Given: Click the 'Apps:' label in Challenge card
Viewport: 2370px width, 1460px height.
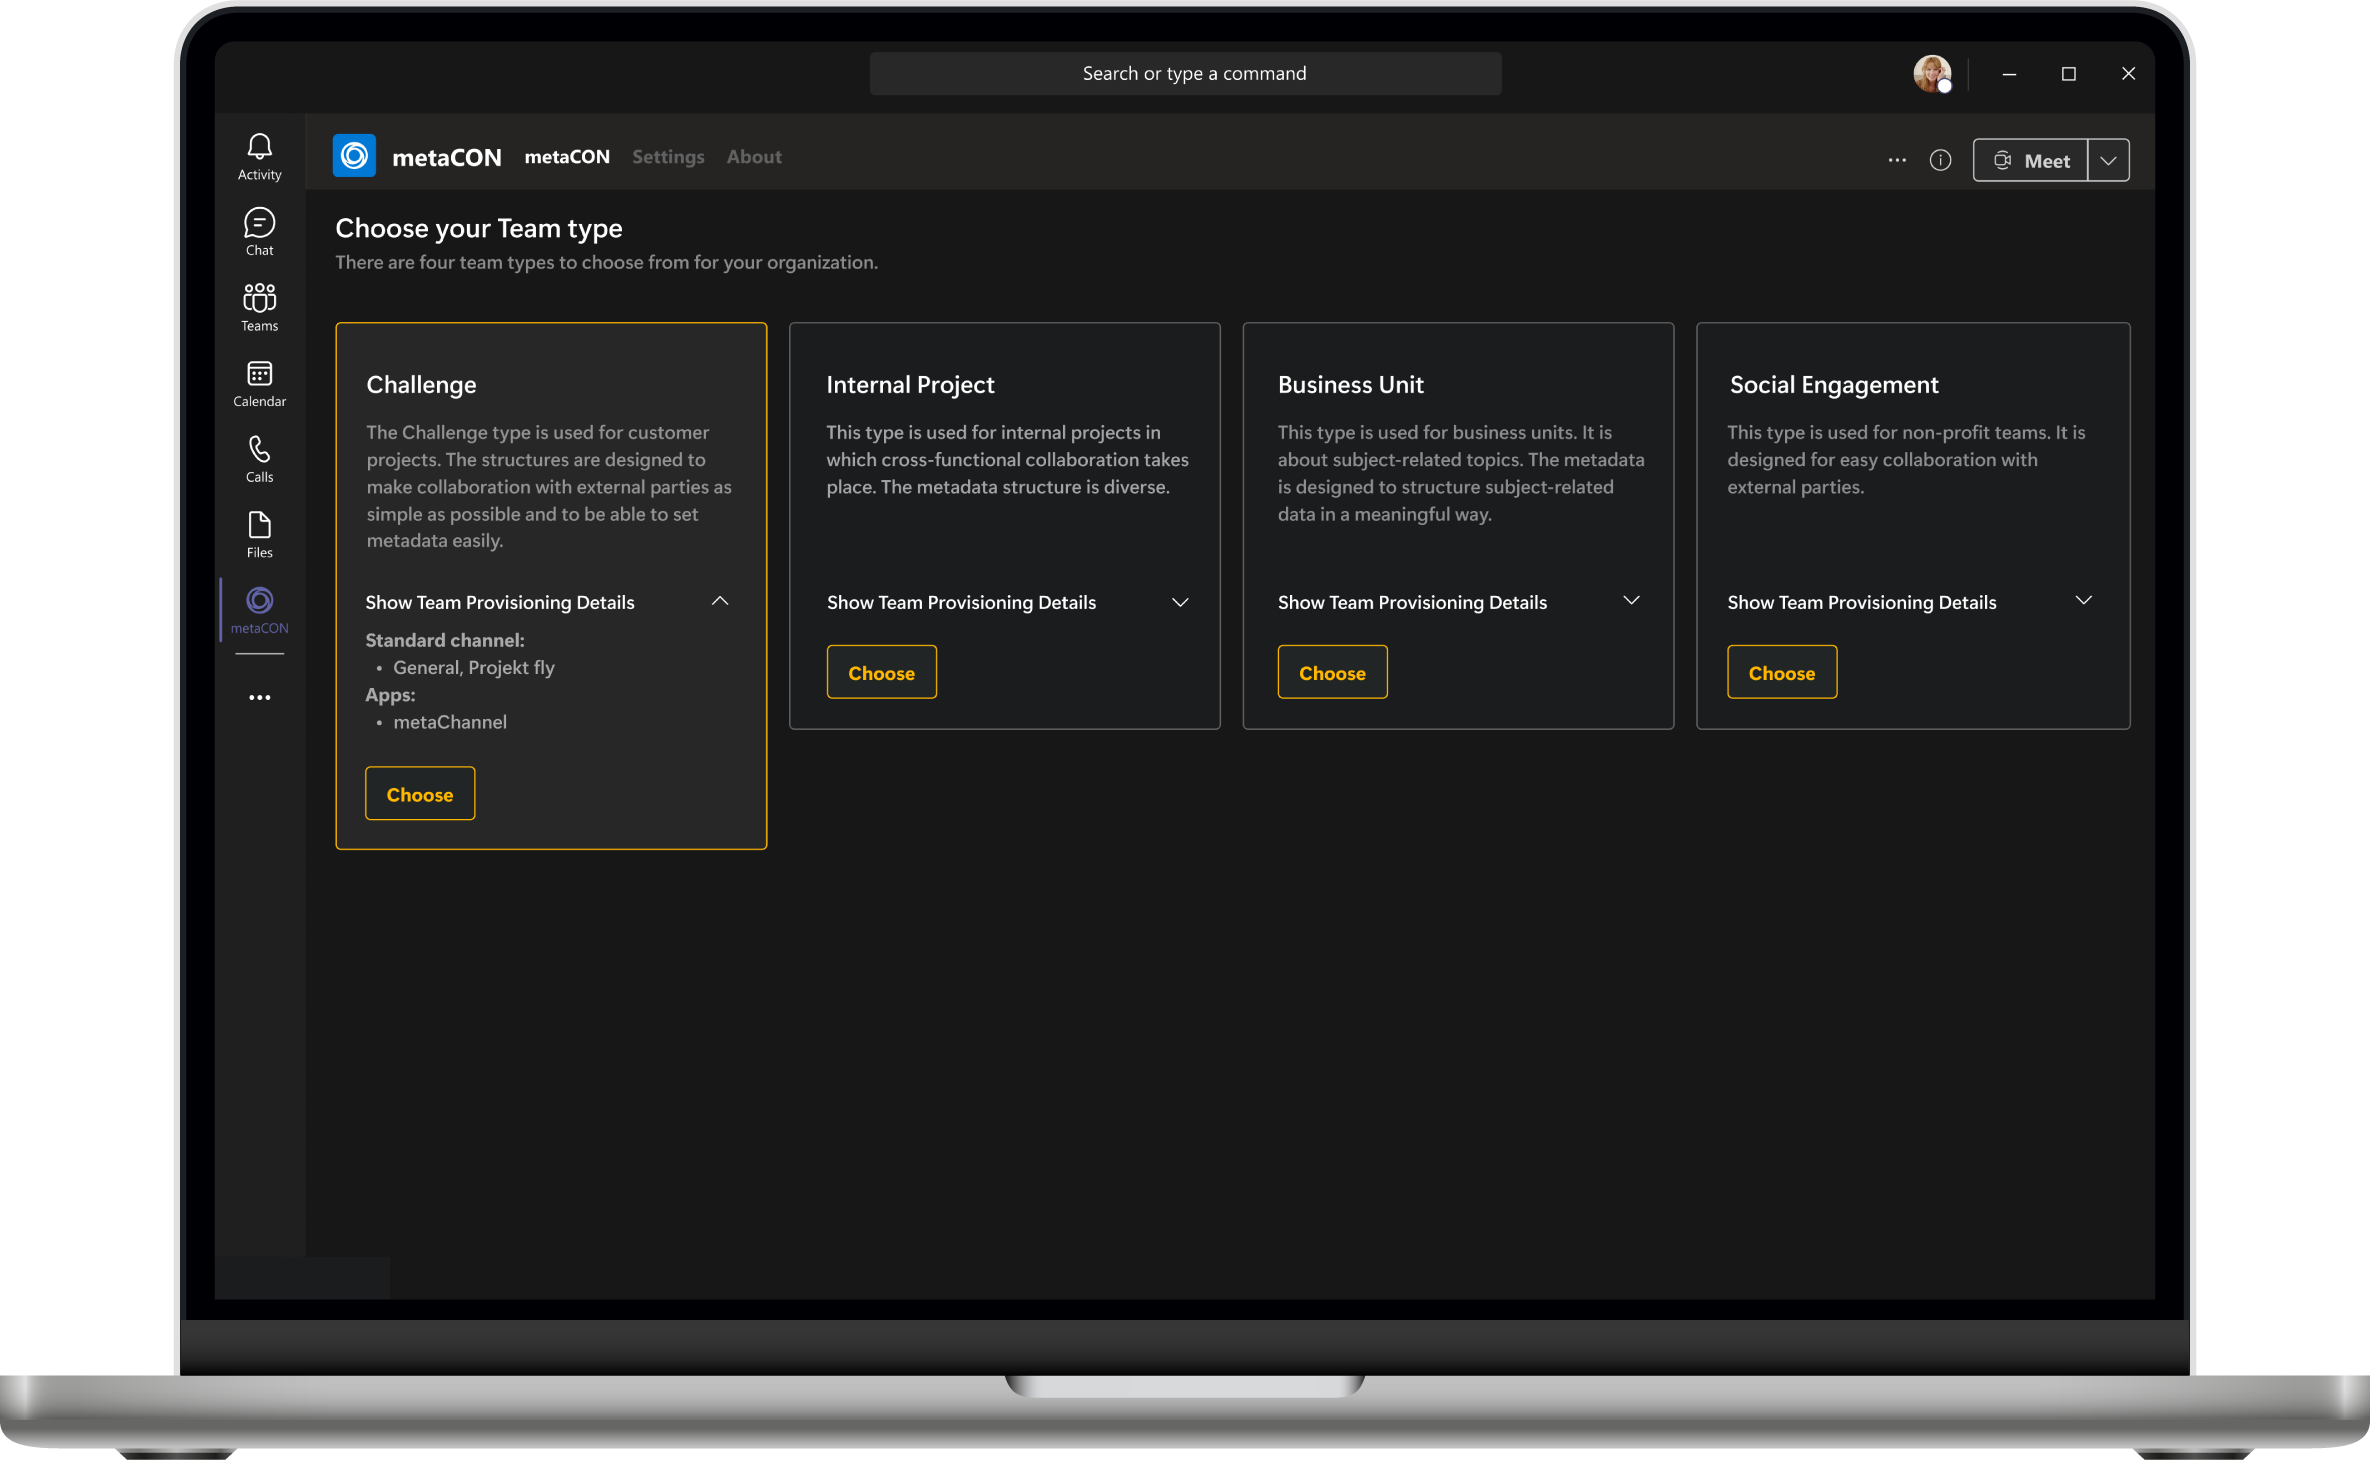Looking at the screenshot, I should pos(390,695).
